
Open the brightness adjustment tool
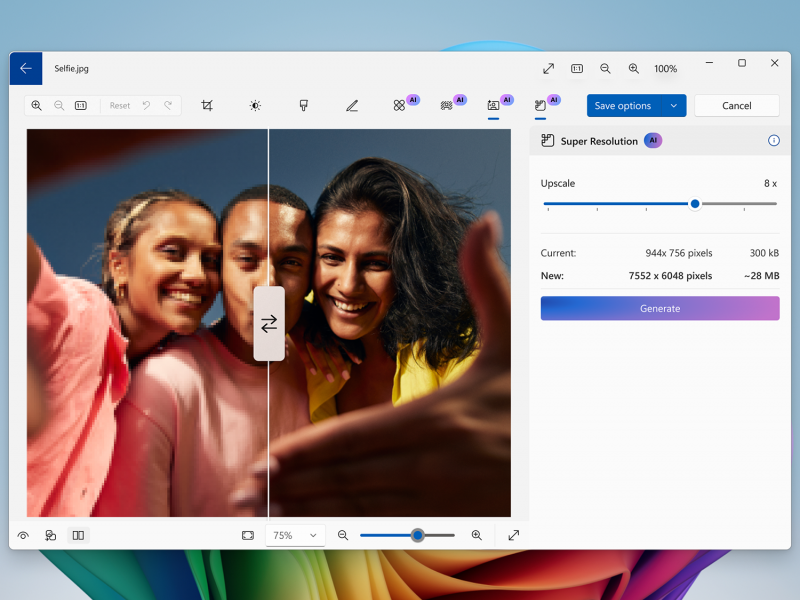pyautogui.click(x=255, y=105)
